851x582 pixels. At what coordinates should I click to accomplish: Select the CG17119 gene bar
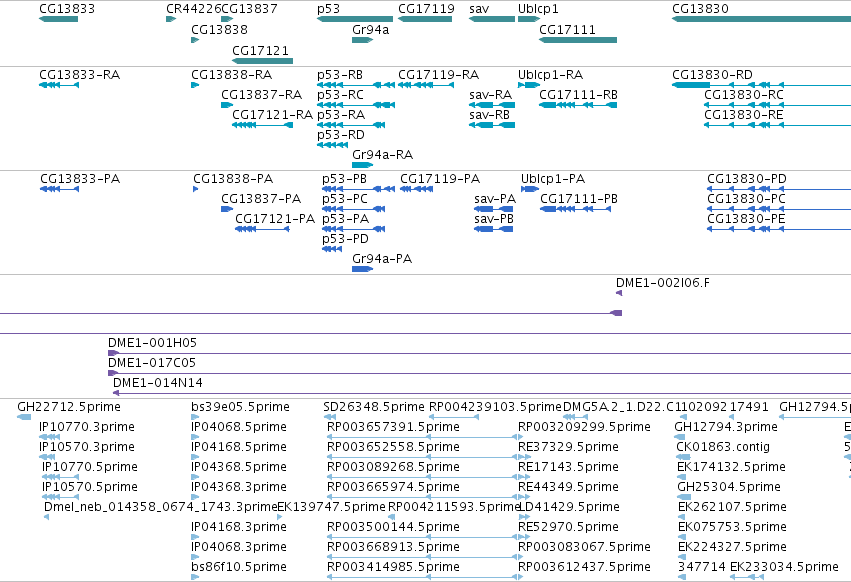[x=425, y=19]
